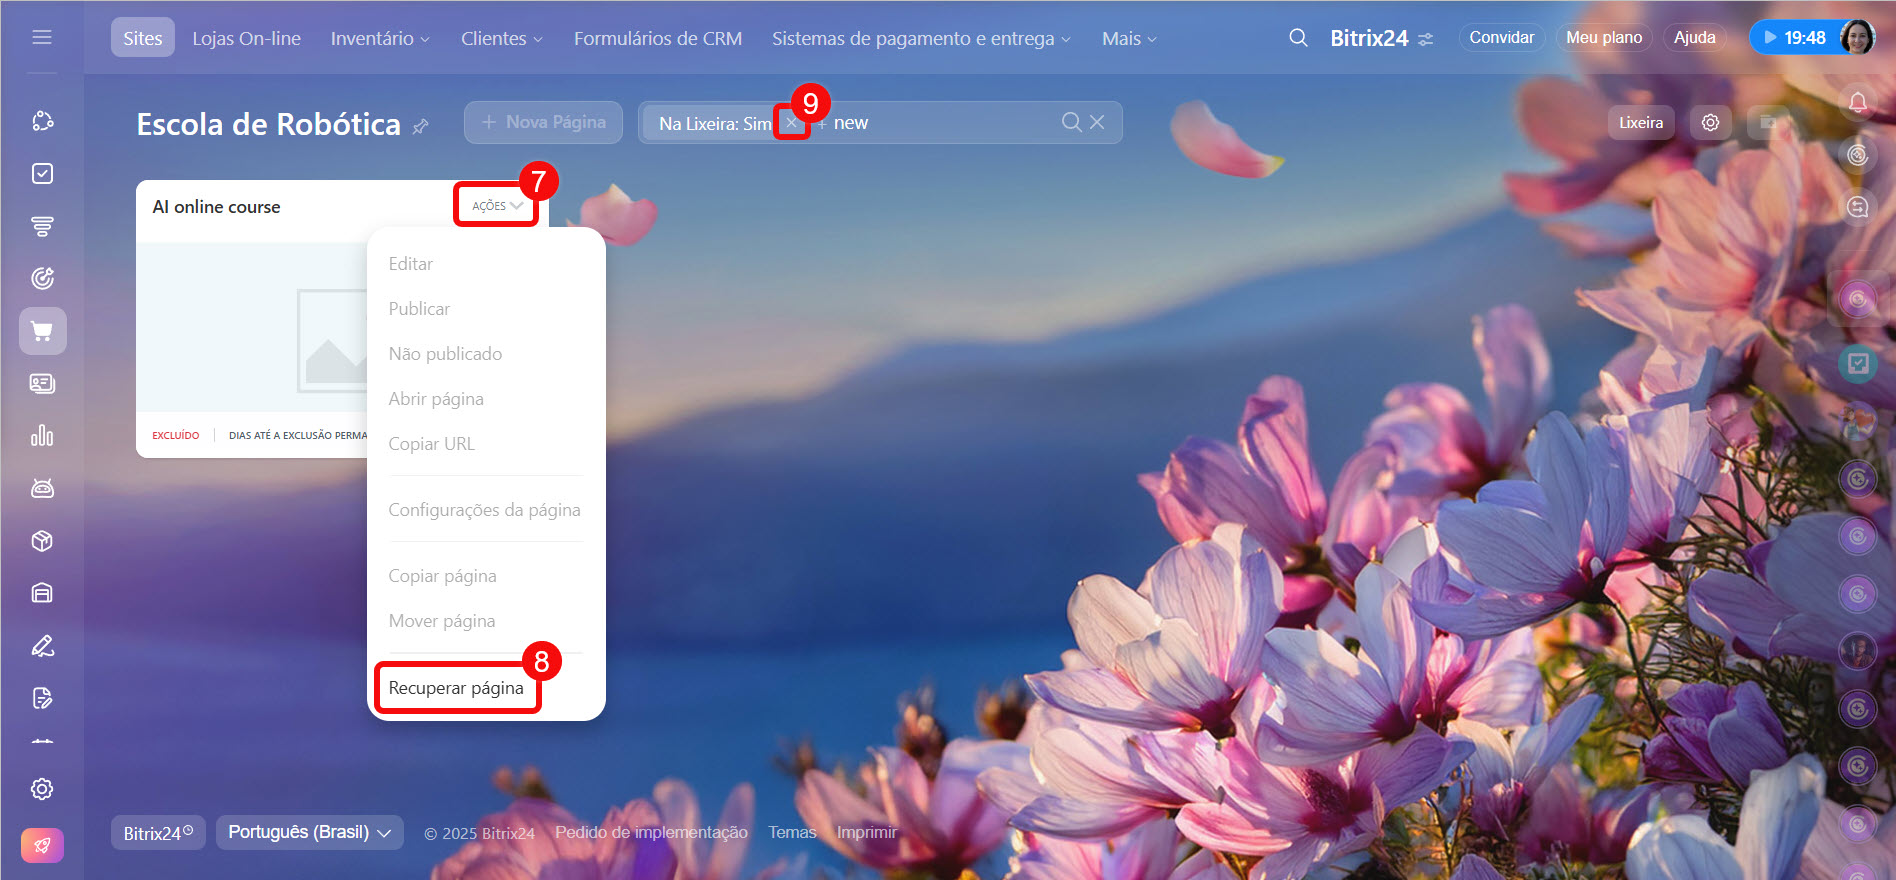Click the pin icon beside Escola de Robótica

[421, 126]
